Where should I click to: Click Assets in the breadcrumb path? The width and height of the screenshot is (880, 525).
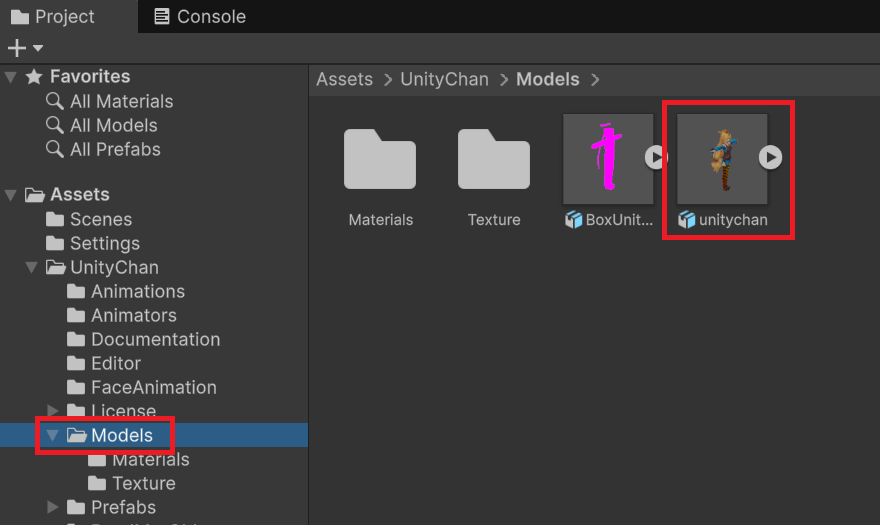(x=344, y=79)
